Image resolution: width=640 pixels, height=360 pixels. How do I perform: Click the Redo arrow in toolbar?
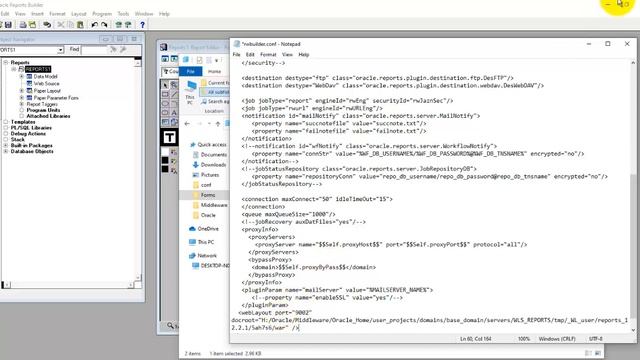click(x=104, y=25)
